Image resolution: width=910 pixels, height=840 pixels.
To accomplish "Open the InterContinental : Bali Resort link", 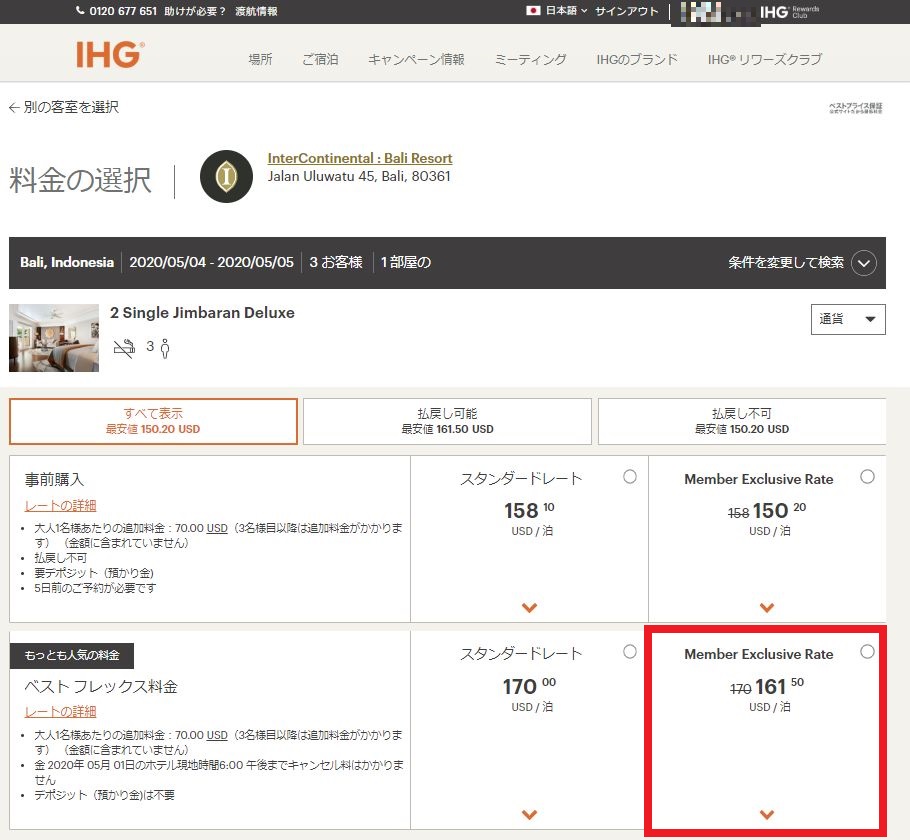I will click(x=360, y=158).
